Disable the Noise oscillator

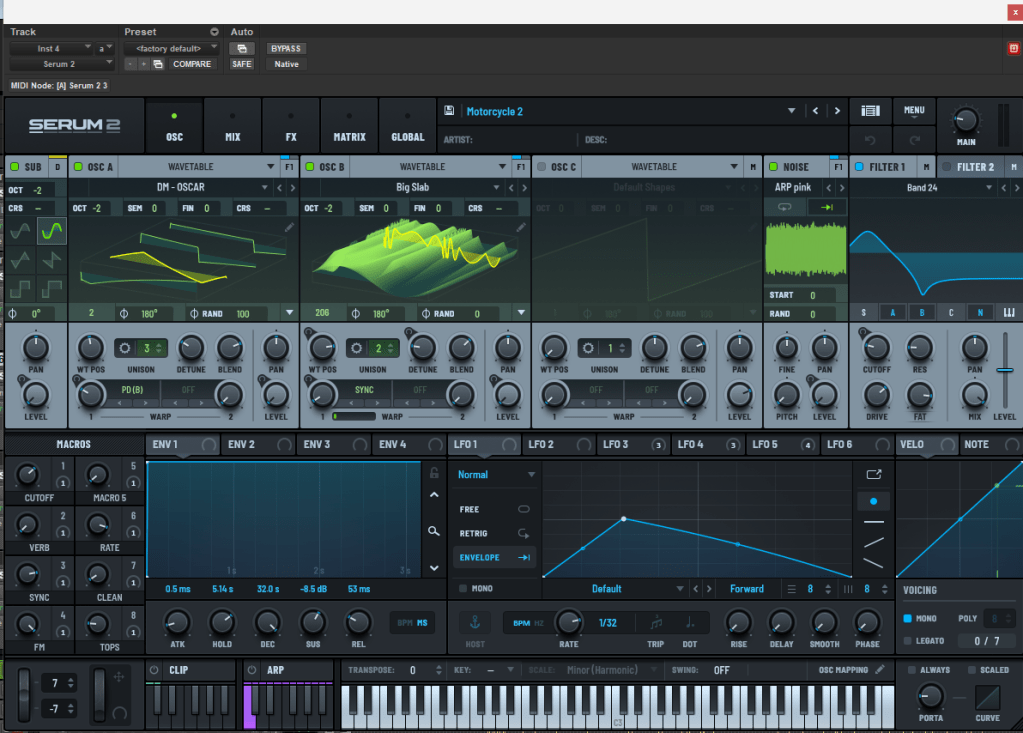pyautogui.click(x=774, y=167)
